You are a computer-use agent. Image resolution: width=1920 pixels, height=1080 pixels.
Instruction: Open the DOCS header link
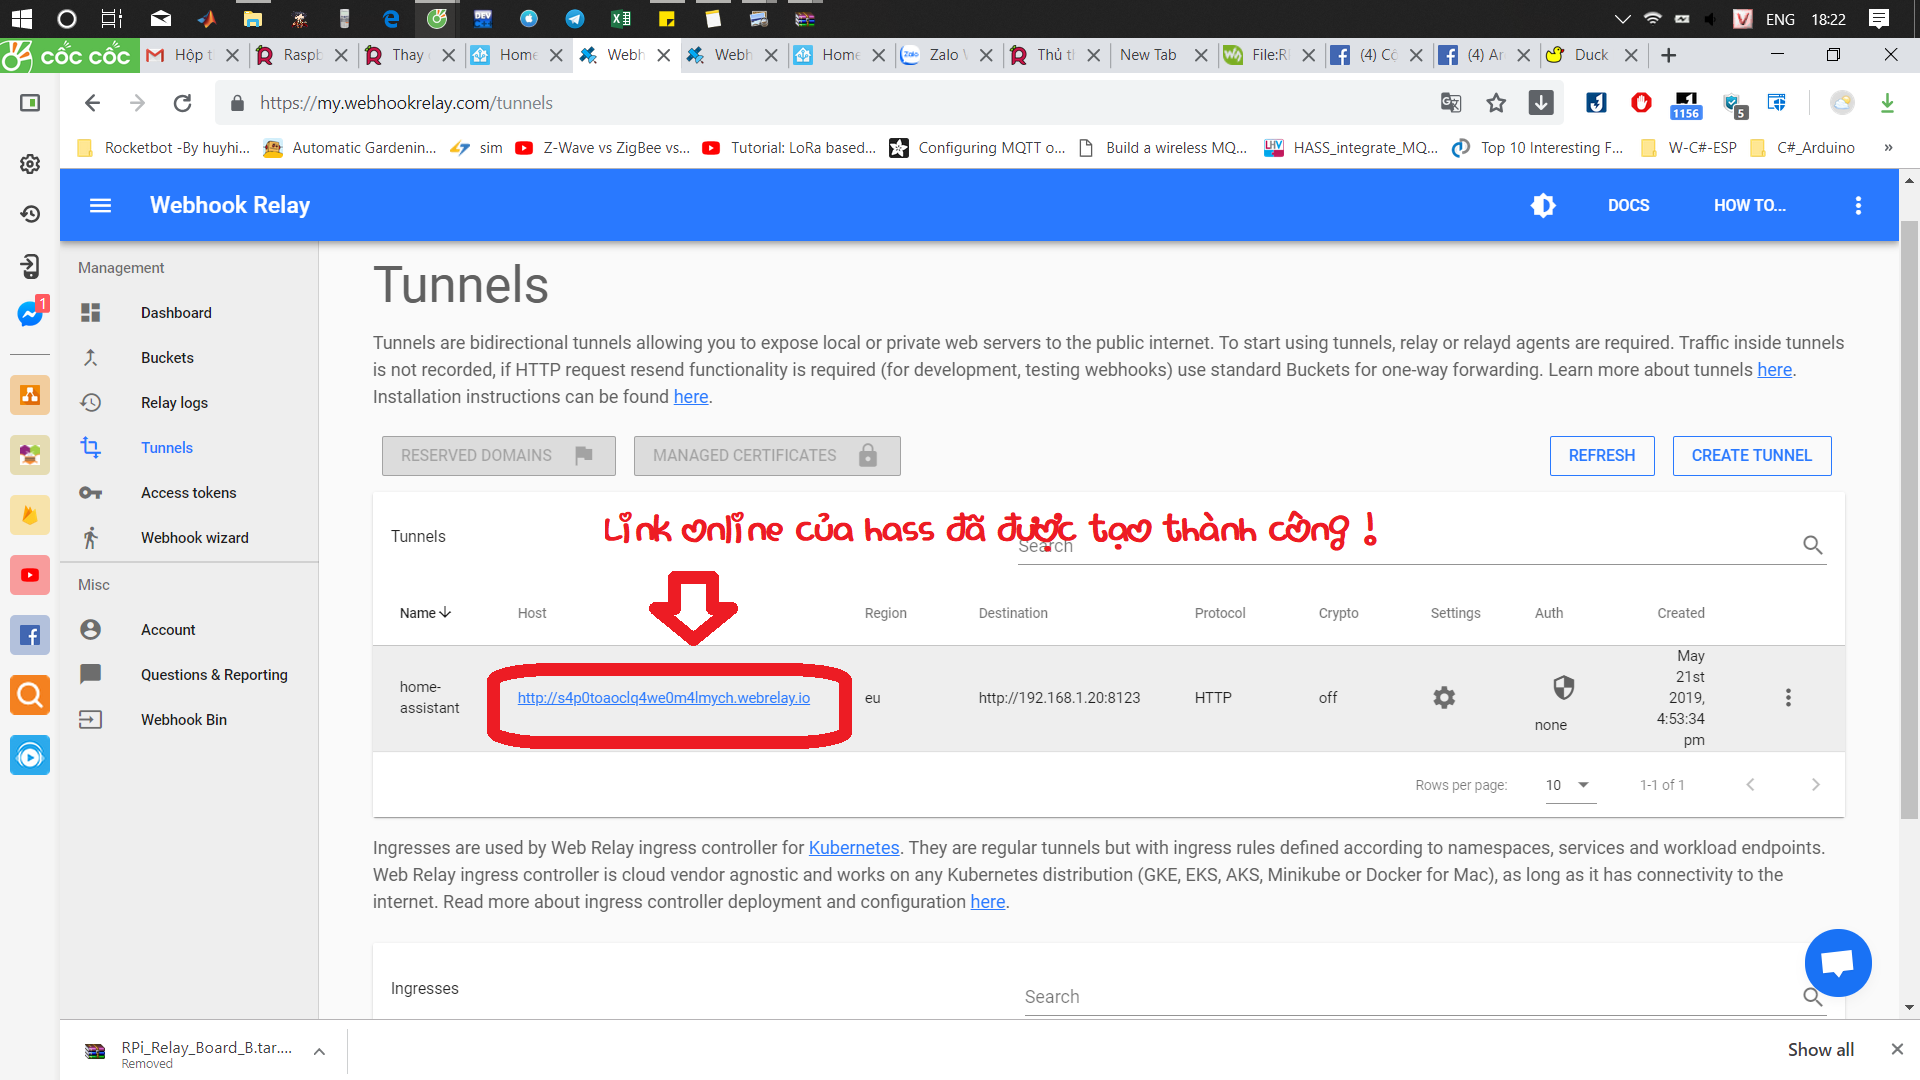[x=1628, y=205]
